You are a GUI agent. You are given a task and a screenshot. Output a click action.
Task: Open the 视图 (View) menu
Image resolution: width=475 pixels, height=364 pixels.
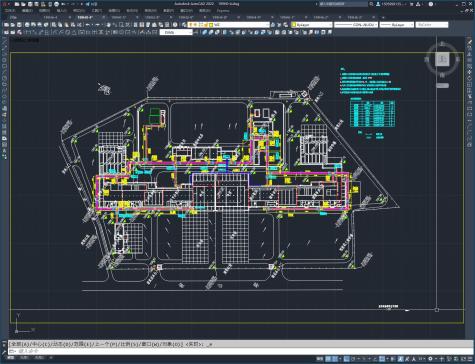[44, 11]
